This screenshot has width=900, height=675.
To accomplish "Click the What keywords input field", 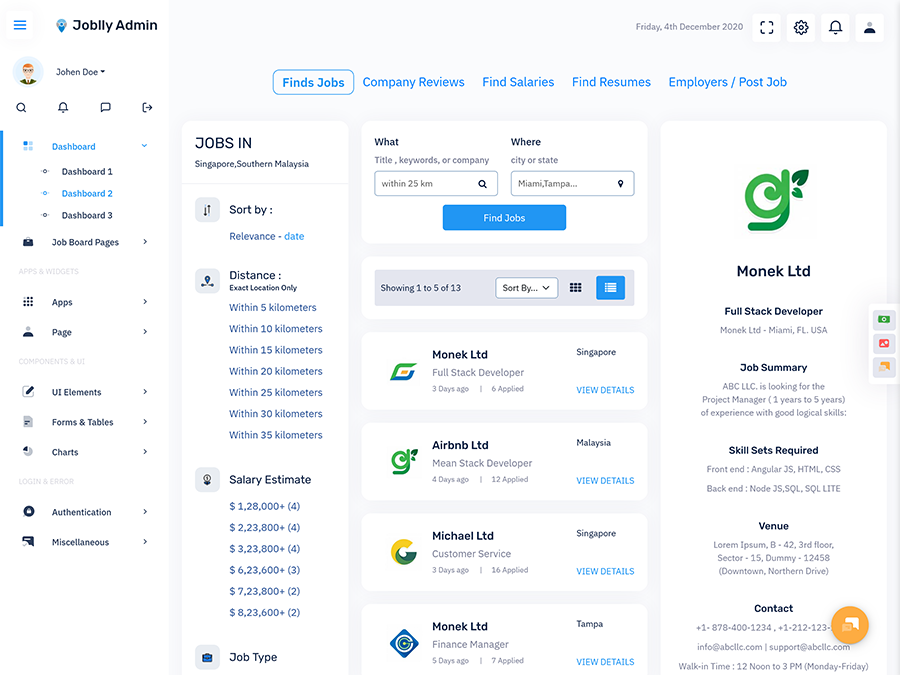I will coord(436,184).
